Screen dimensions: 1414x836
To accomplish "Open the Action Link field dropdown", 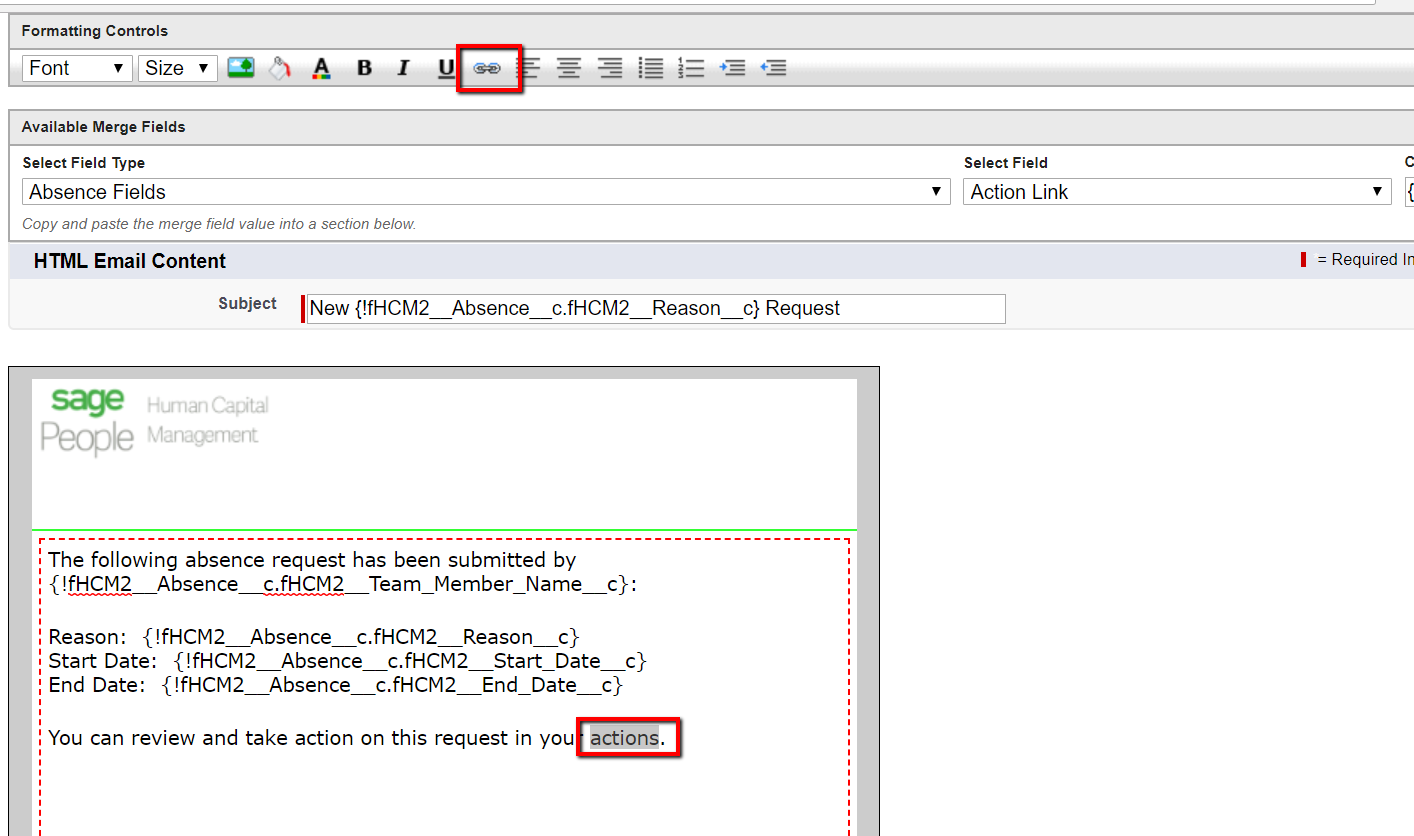I will click(x=1176, y=192).
